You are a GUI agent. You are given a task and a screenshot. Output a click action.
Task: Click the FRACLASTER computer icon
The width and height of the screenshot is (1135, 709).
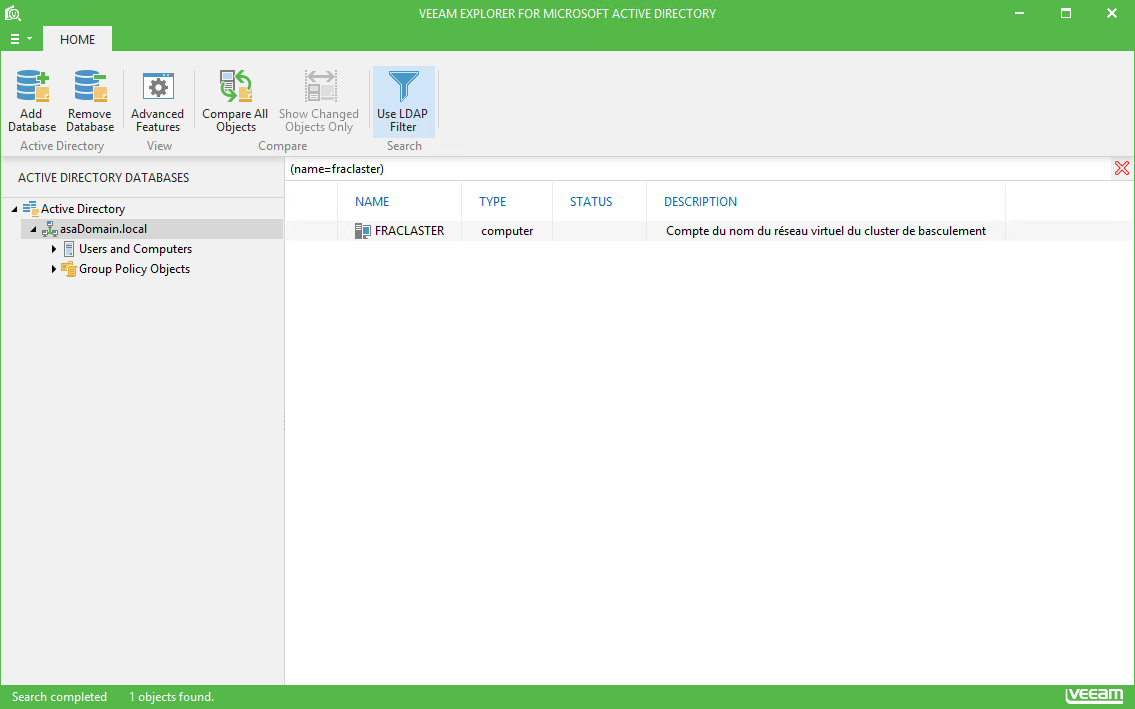pos(363,231)
